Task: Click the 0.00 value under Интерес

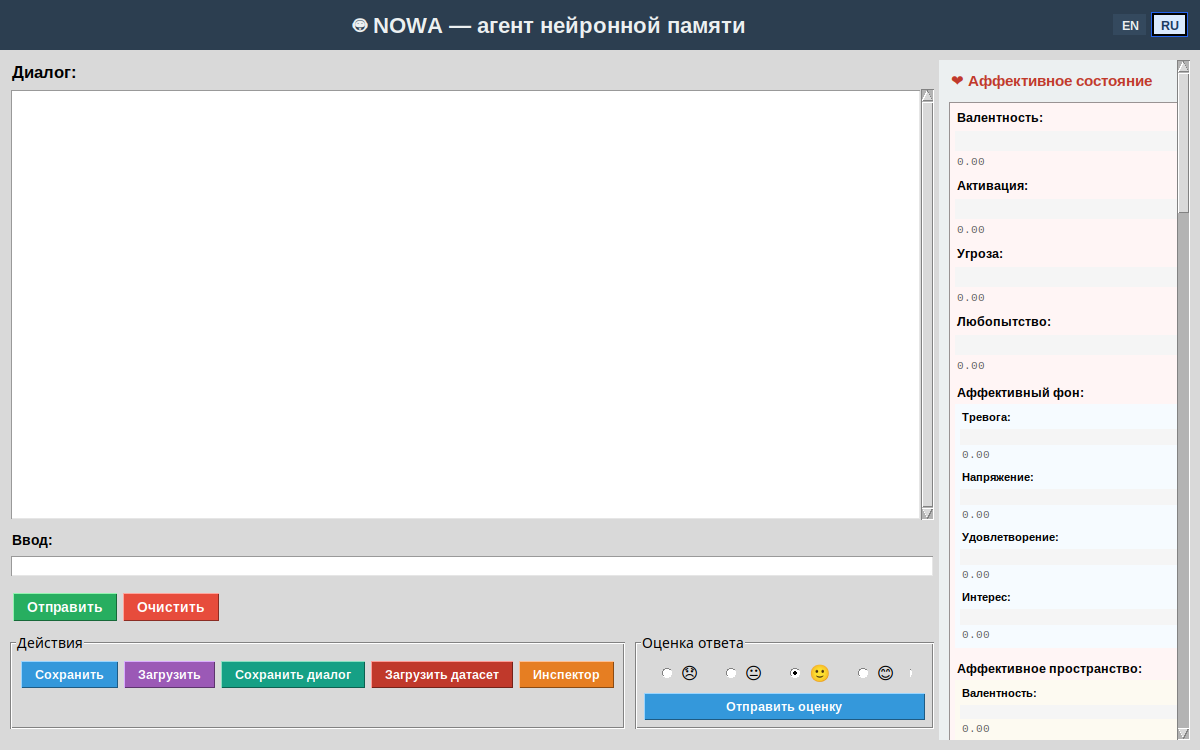Action: (x=976, y=635)
